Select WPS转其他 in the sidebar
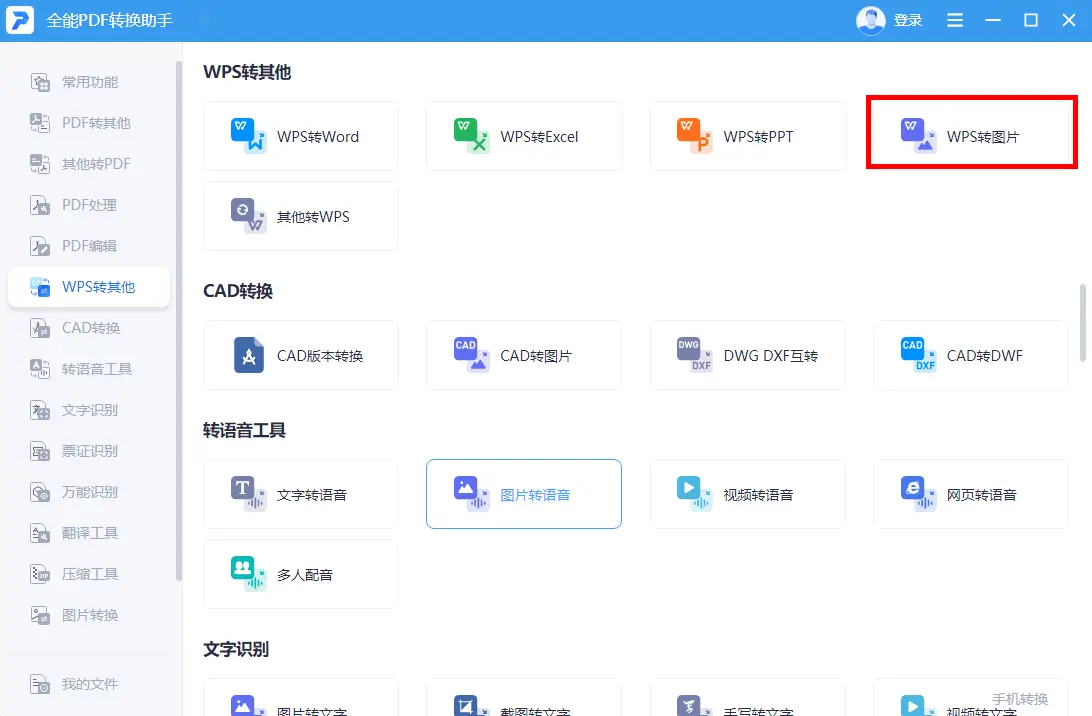This screenshot has height=716, width=1092. click(89, 287)
